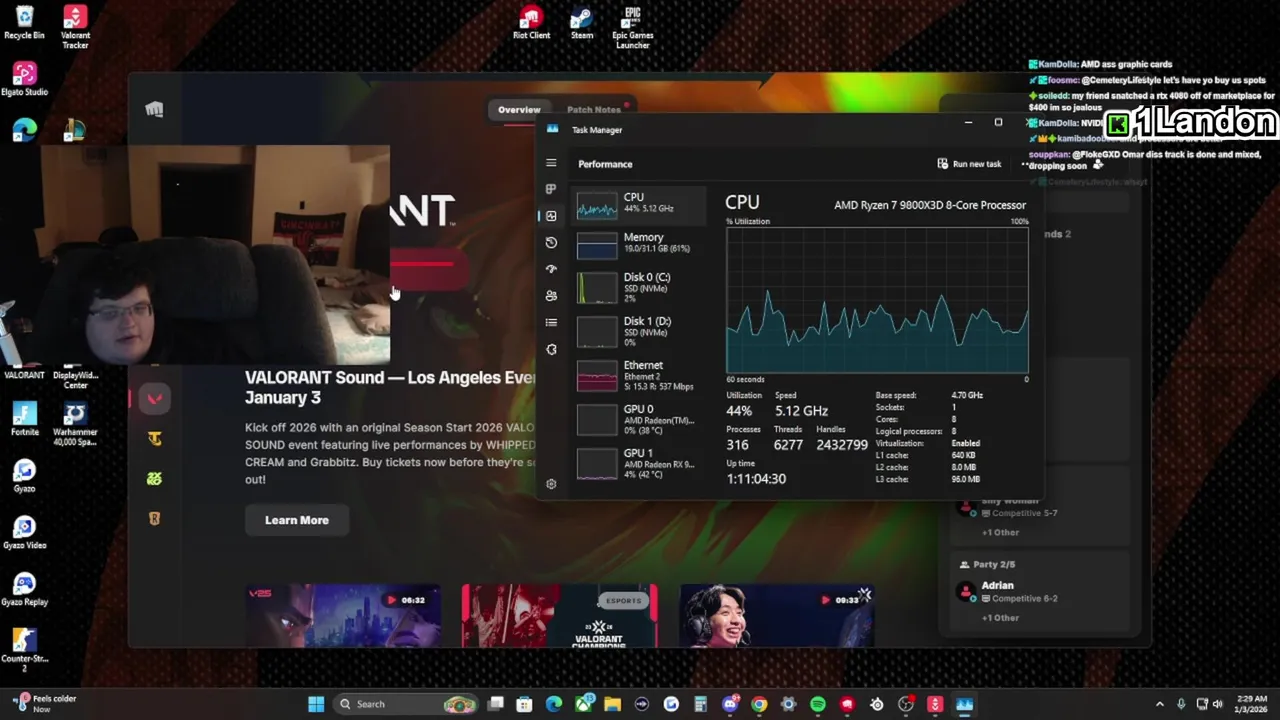Click Run new task in Task Manager

click(969, 164)
